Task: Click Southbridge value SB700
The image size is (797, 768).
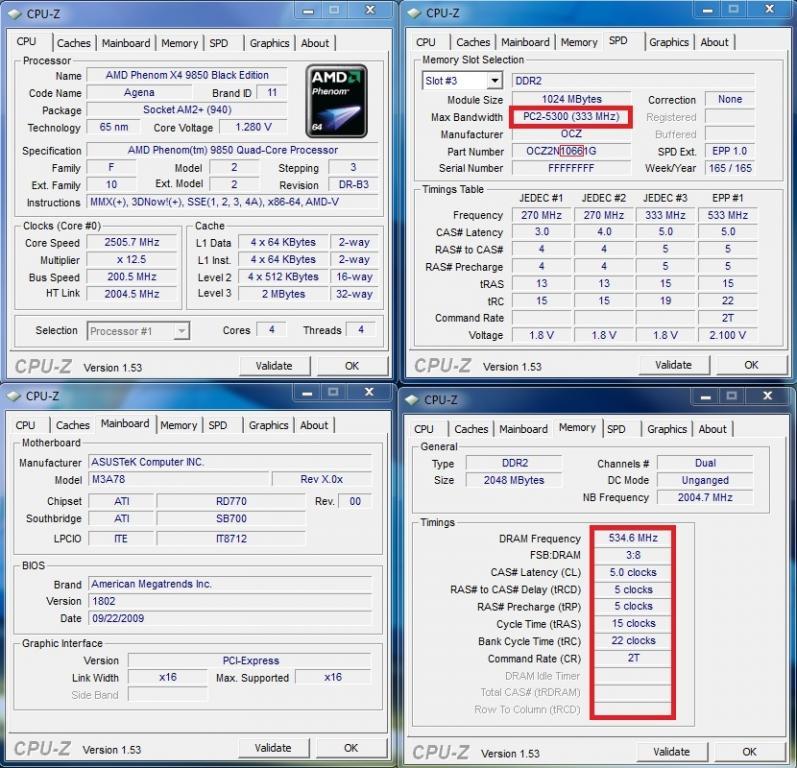Action: point(231,518)
